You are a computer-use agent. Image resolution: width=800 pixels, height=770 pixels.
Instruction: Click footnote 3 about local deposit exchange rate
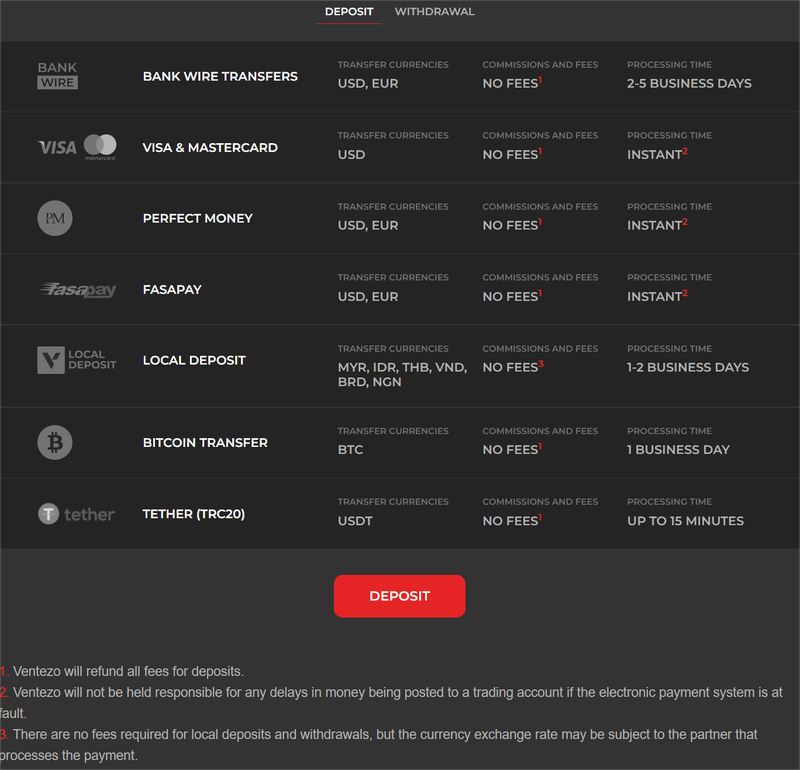[379, 745]
